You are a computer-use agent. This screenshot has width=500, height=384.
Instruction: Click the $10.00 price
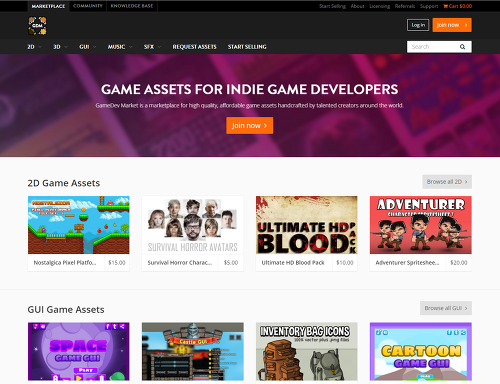coord(345,263)
